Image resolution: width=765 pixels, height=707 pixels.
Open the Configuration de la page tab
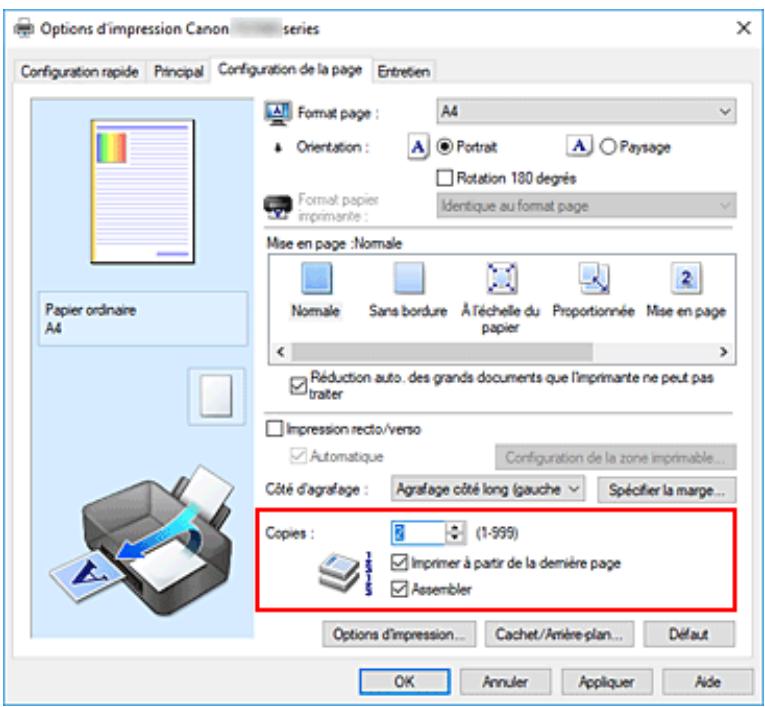(290, 69)
